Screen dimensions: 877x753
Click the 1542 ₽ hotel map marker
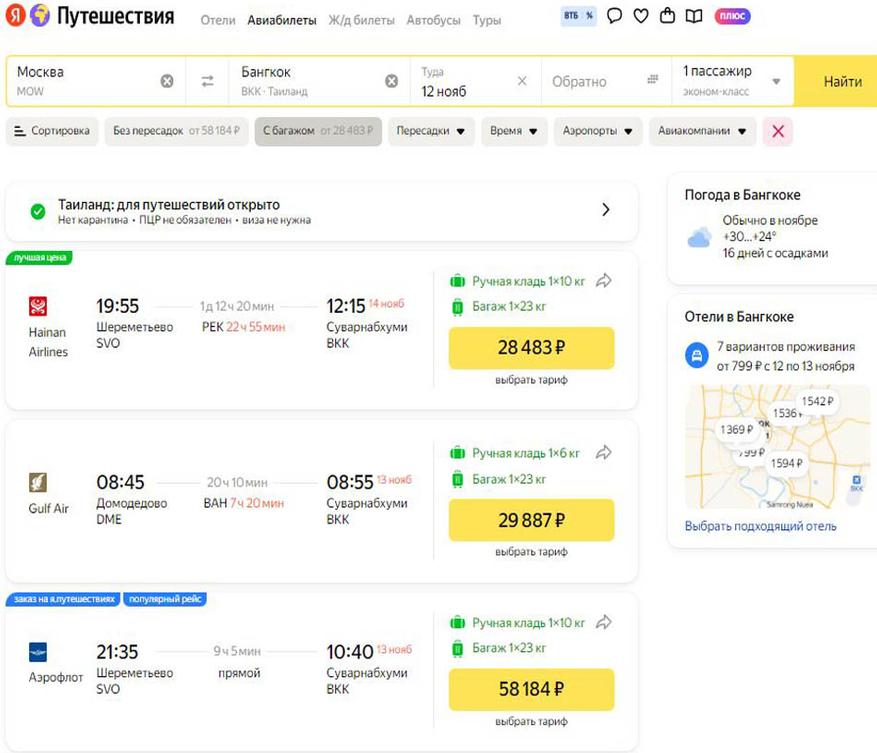pos(817,401)
